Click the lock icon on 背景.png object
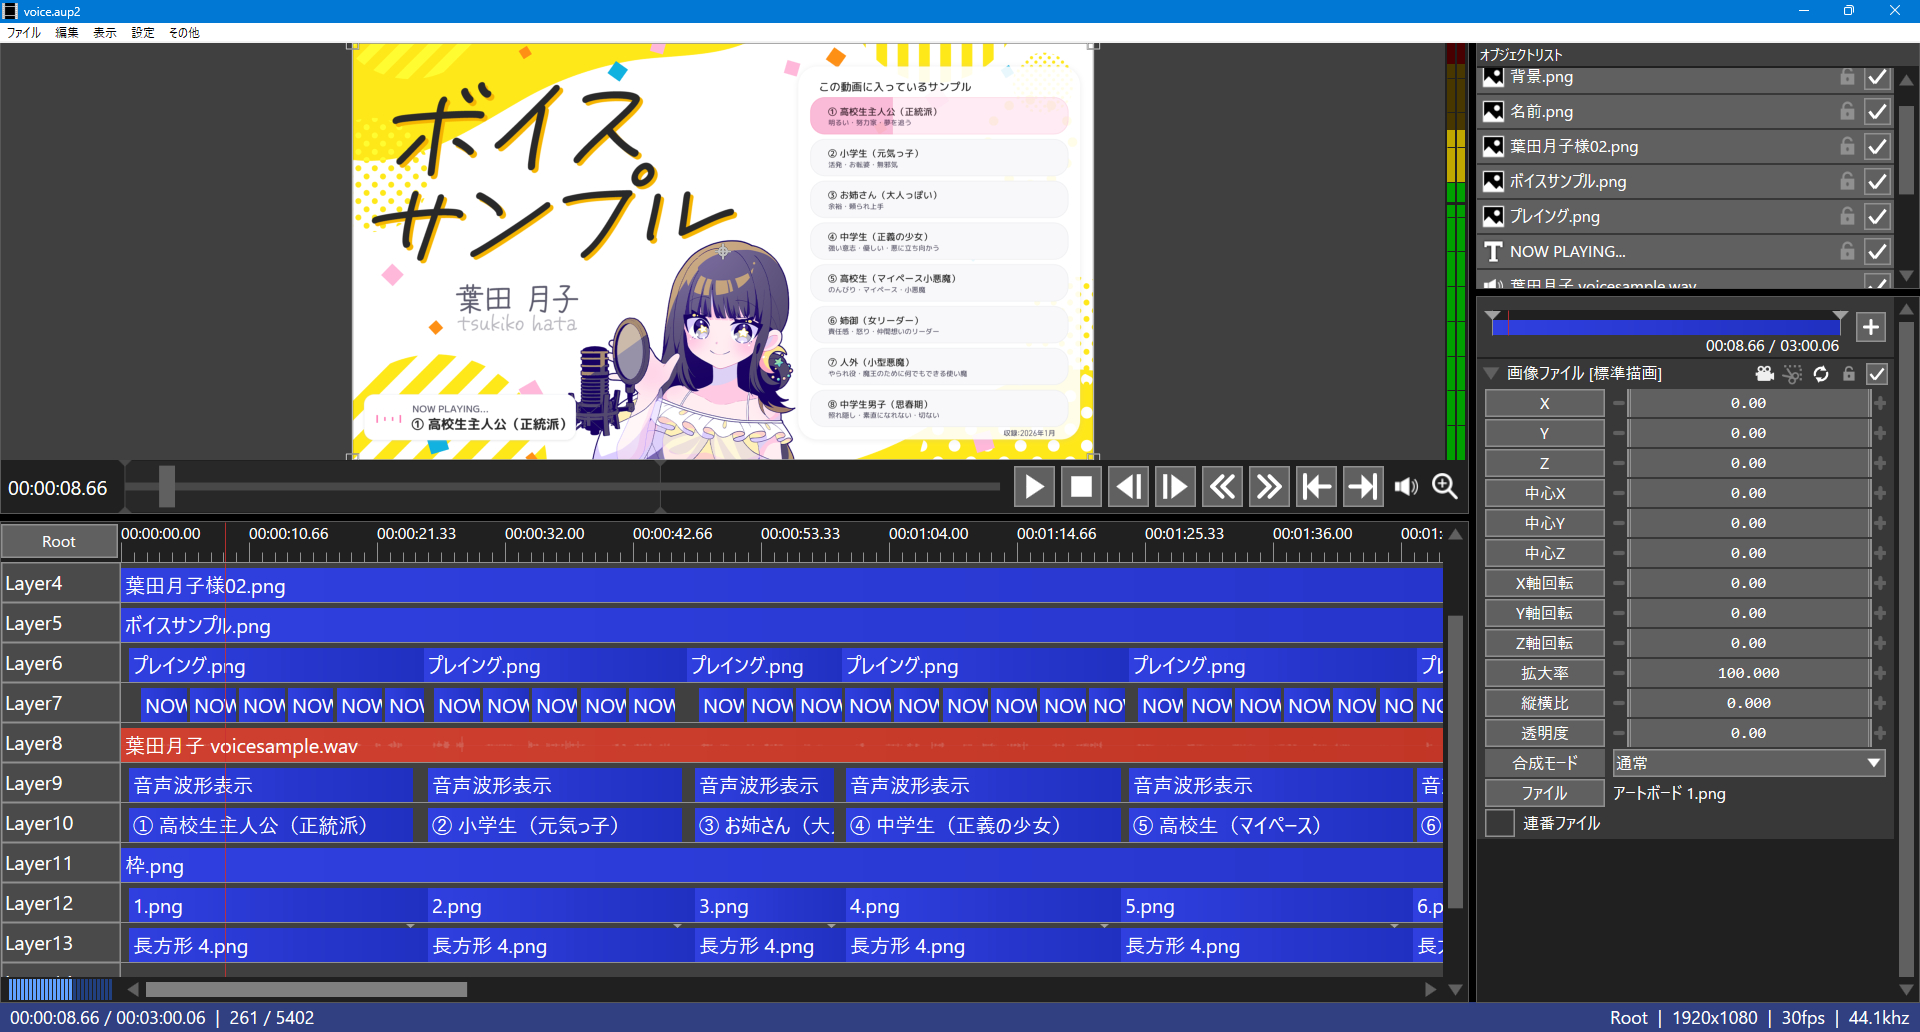Viewport: 1920px width, 1032px height. (1847, 77)
